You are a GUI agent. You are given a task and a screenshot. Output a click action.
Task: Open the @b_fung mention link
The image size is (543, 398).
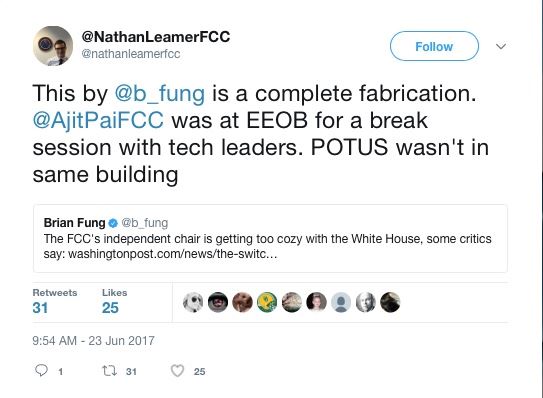[160, 94]
